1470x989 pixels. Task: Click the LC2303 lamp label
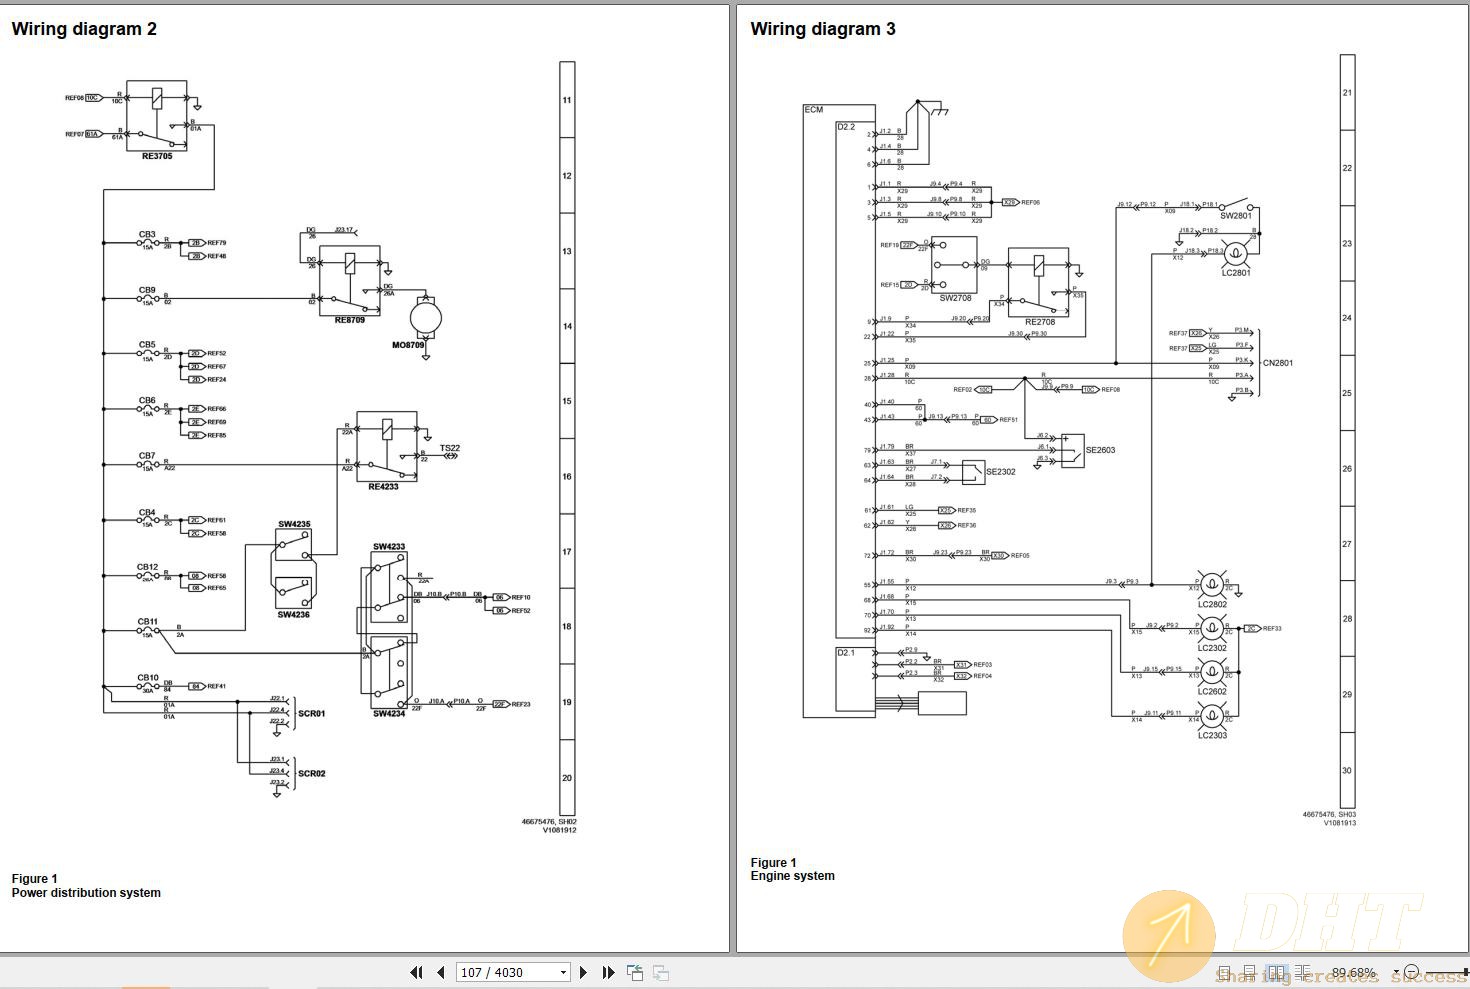[1212, 736]
